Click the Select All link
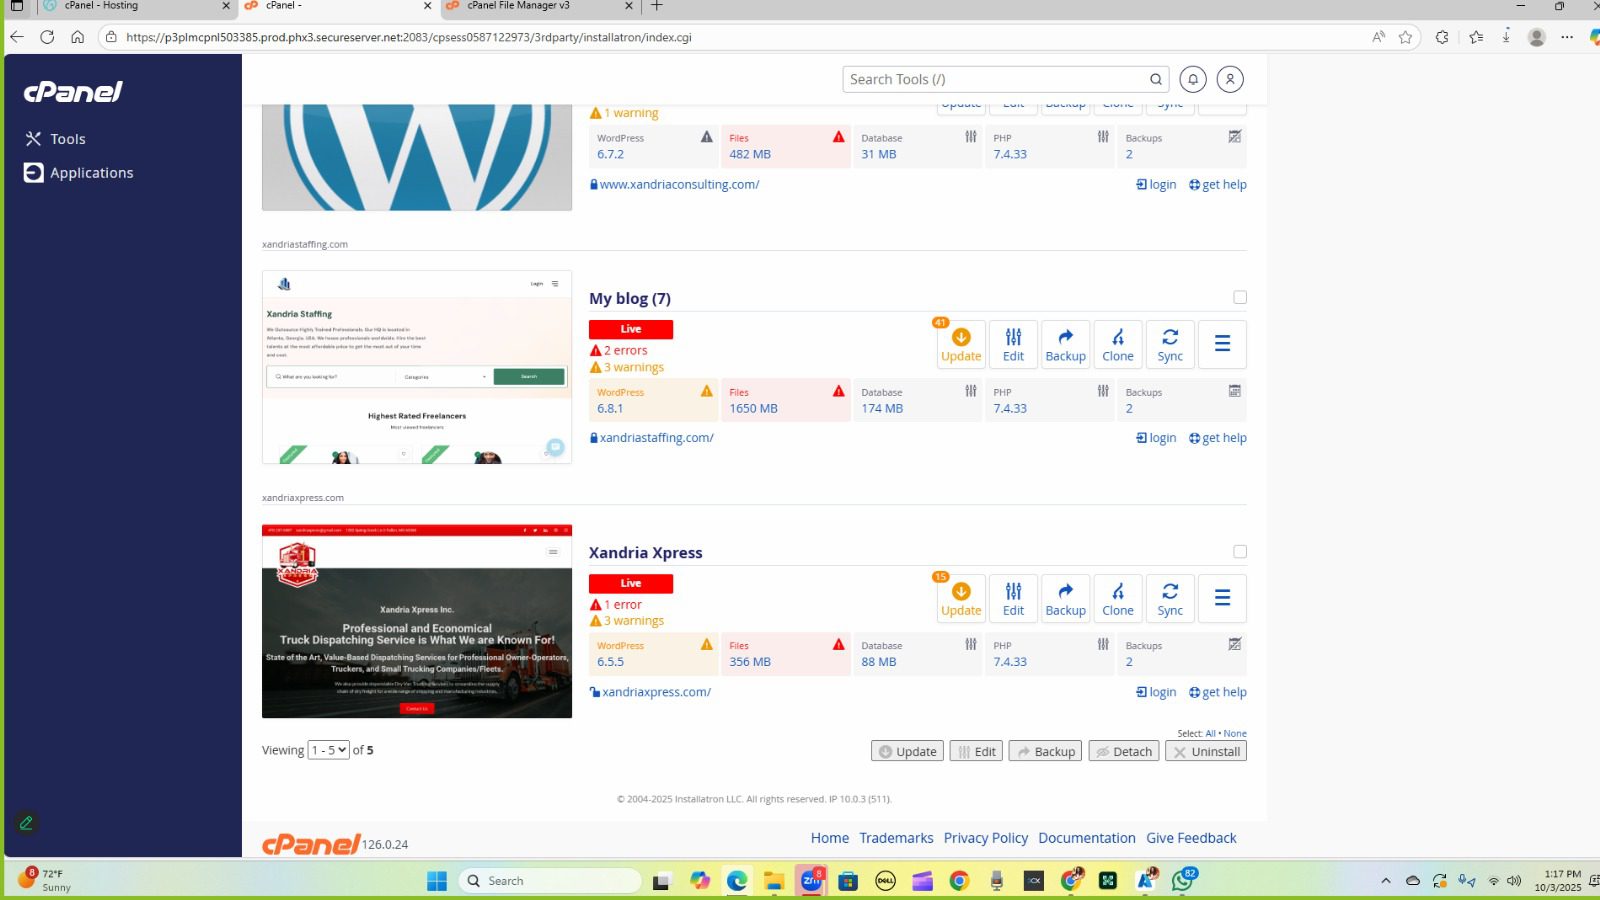The image size is (1600, 900). click(x=1210, y=734)
